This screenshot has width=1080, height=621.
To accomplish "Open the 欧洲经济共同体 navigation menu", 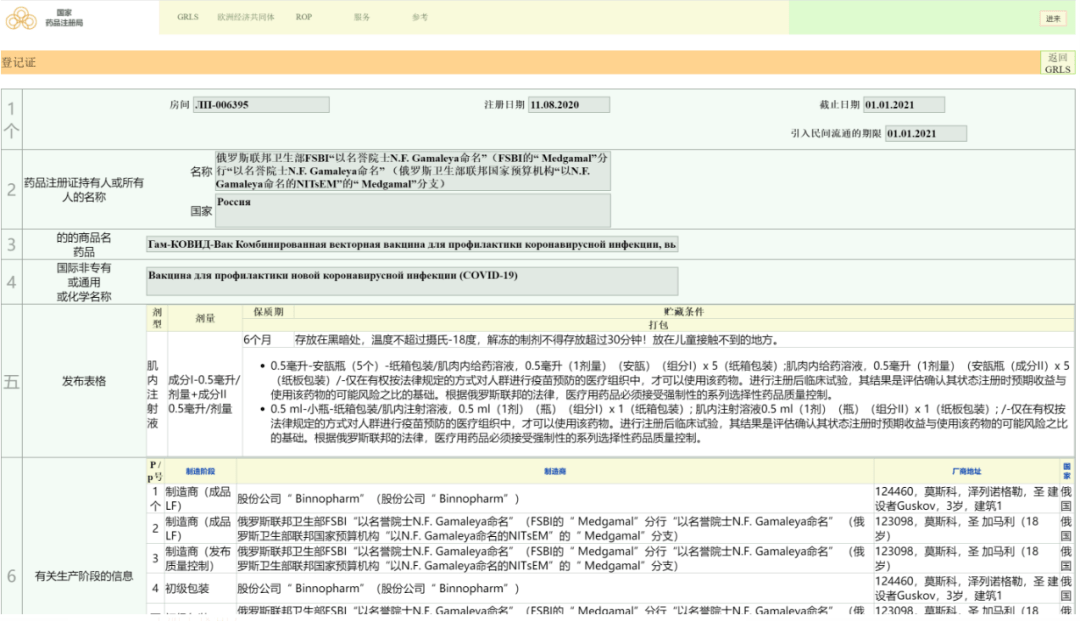I will (x=248, y=16).
